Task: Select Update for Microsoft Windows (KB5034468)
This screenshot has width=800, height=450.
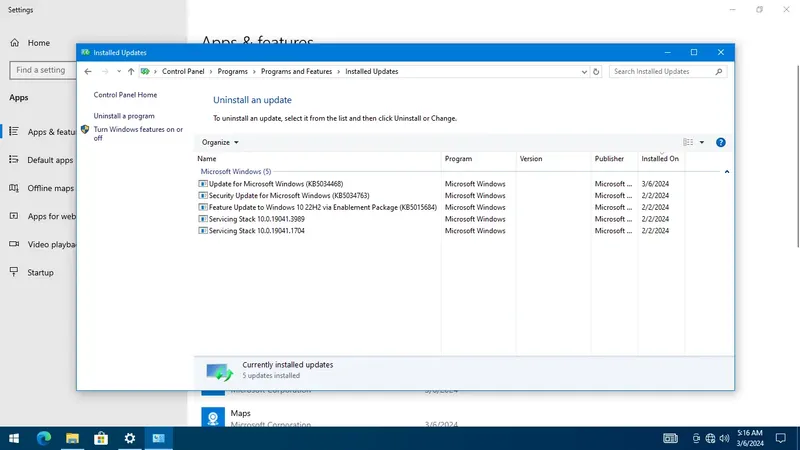Action: pos(276,184)
